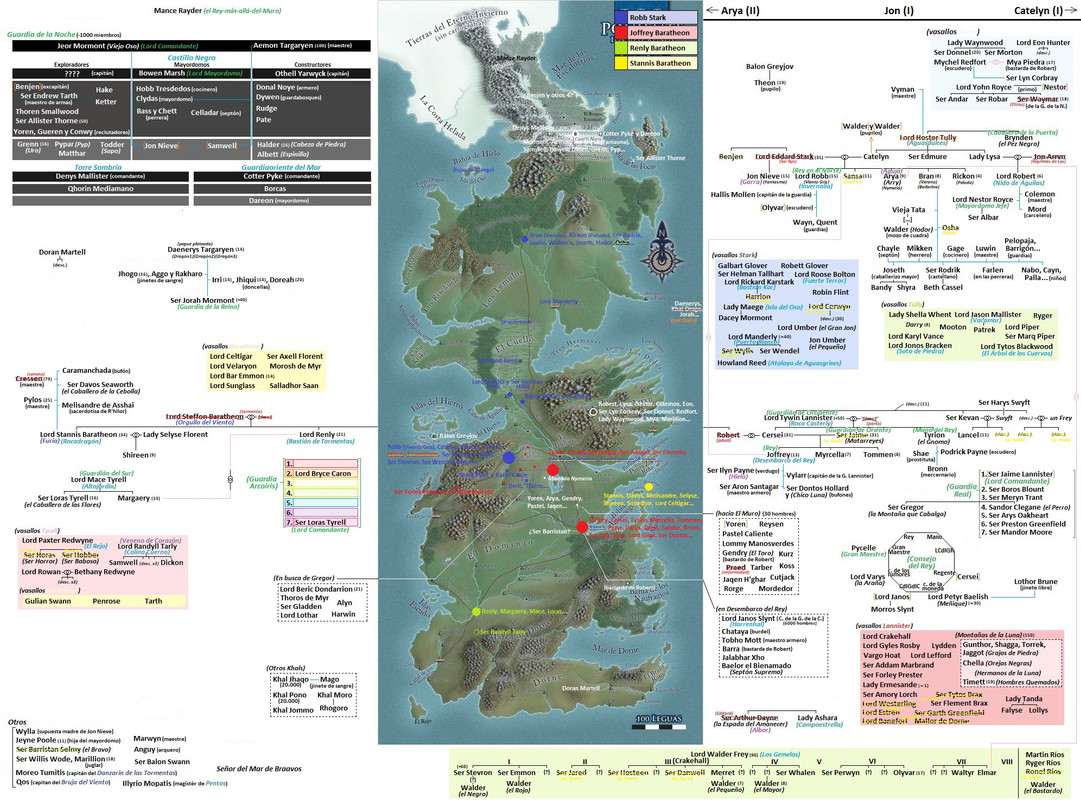1081x800 pixels.
Task: Click Lord Varys name beside council octagon
Action: (867, 577)
